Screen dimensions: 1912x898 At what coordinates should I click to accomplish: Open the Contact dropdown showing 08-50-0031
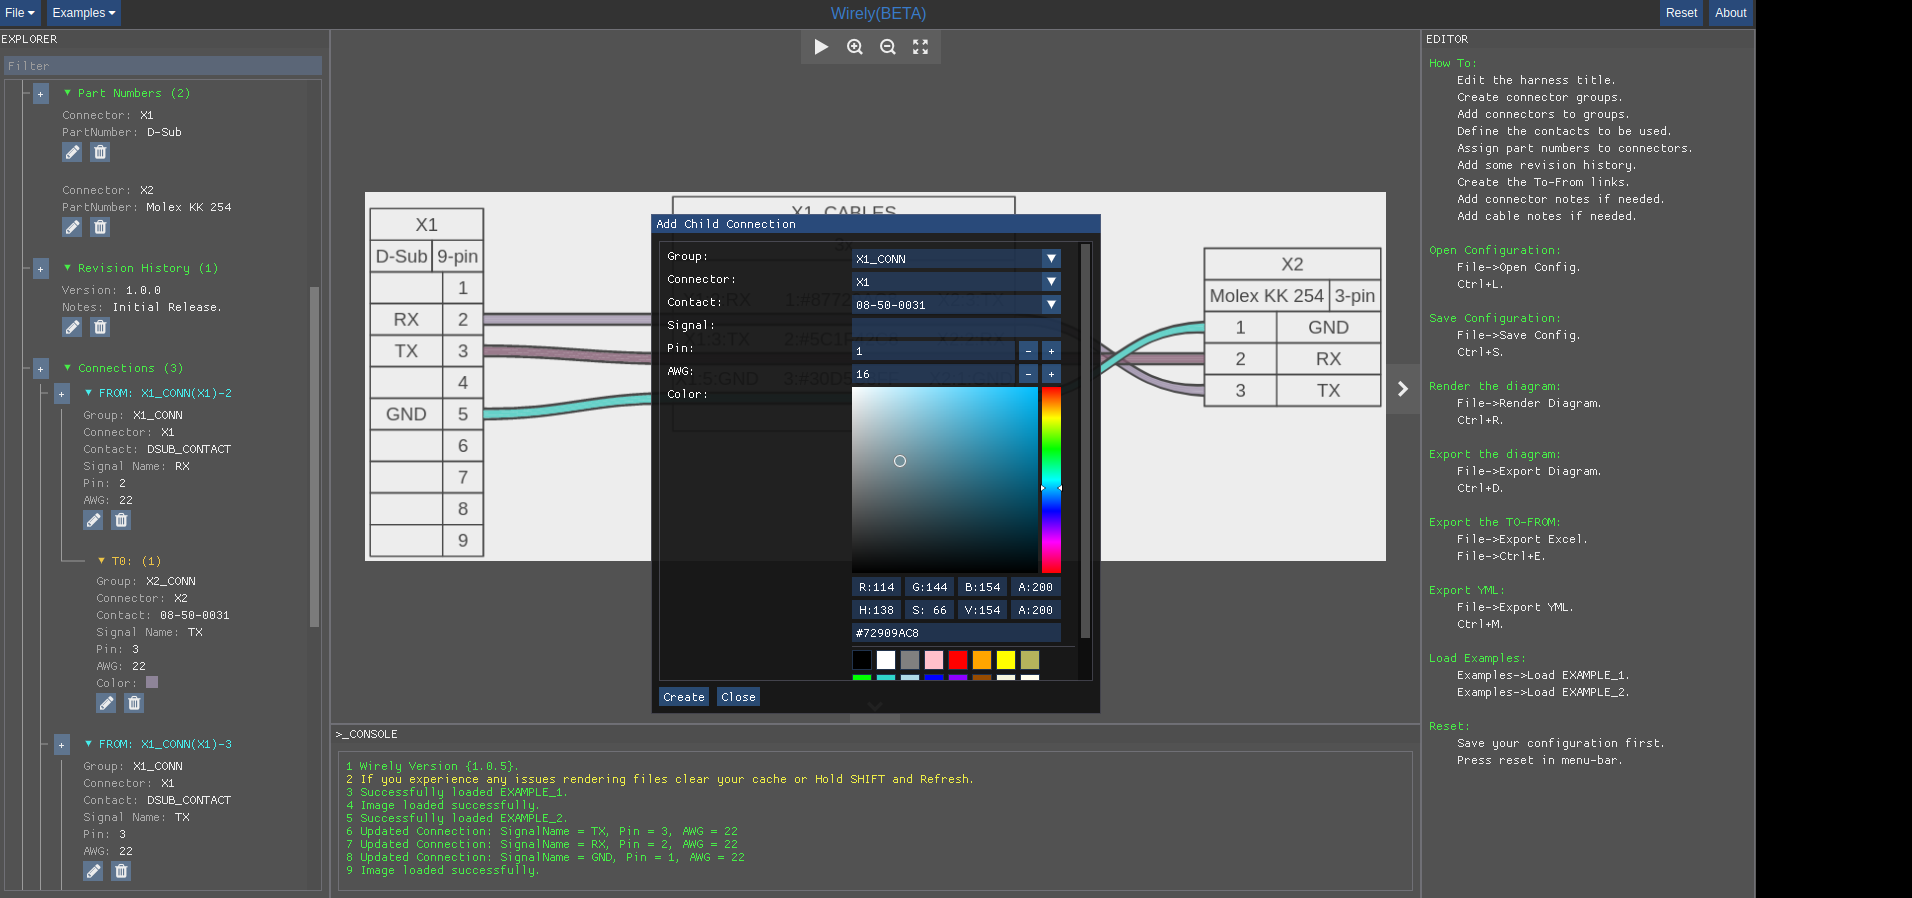click(956, 304)
